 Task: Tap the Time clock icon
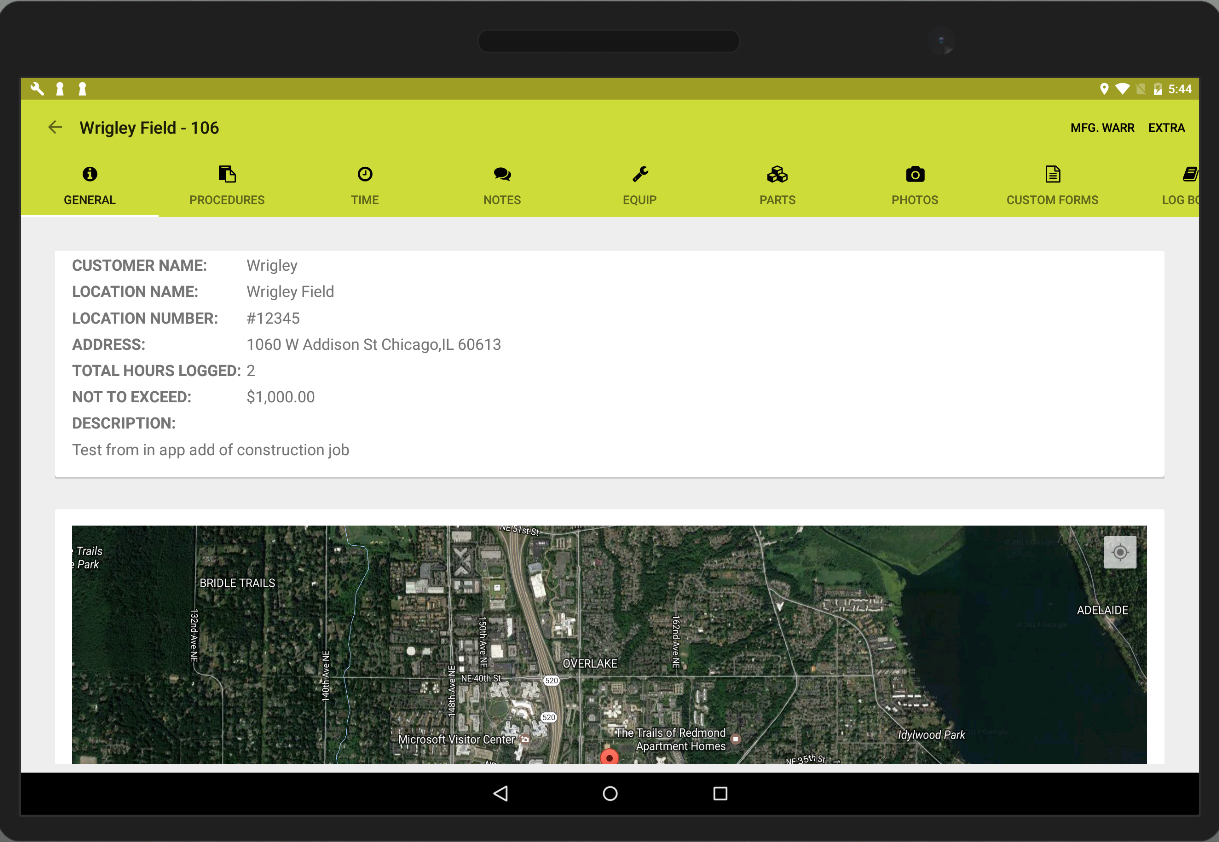click(365, 174)
